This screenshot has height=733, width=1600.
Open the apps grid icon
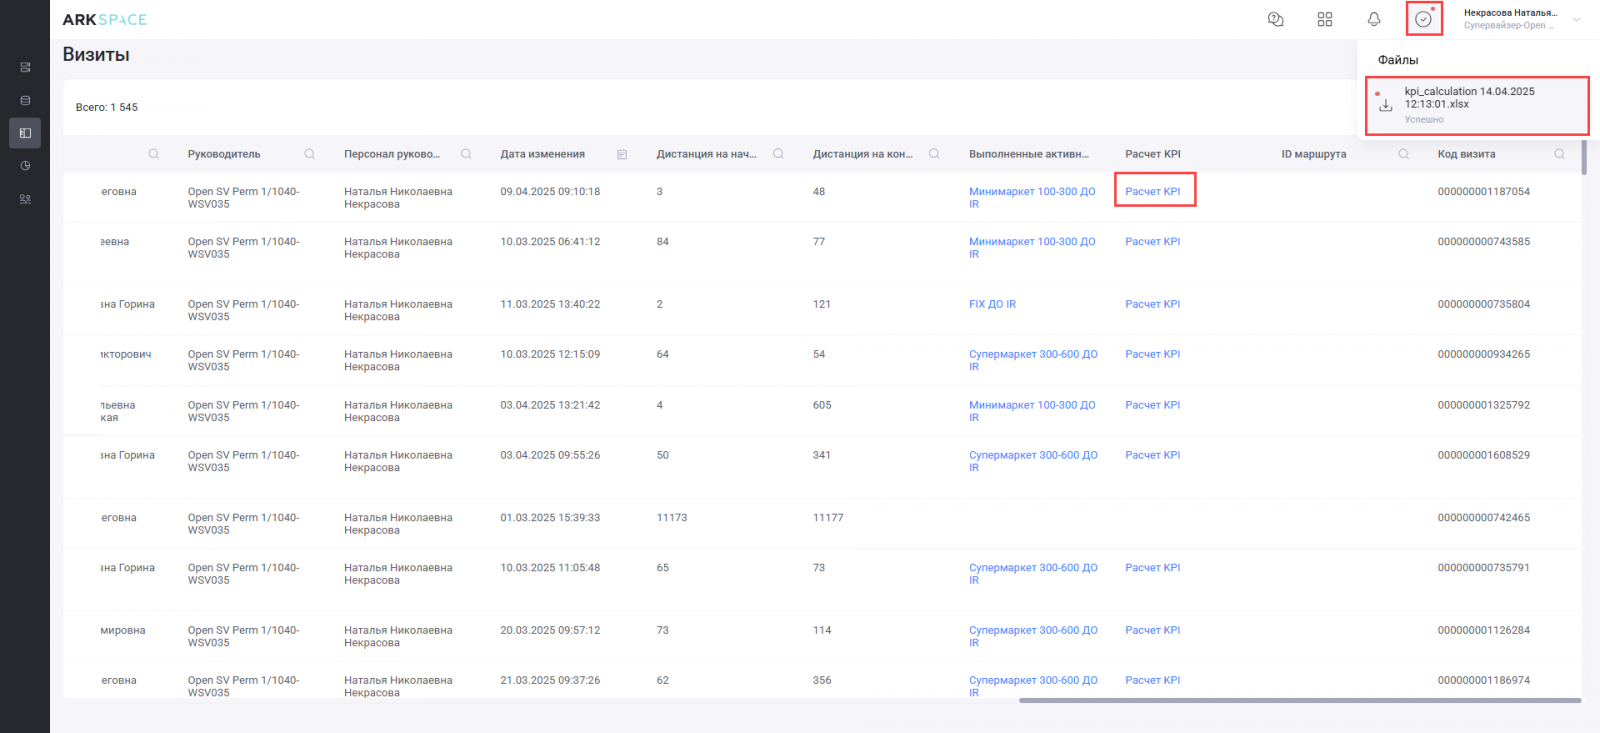[1325, 19]
